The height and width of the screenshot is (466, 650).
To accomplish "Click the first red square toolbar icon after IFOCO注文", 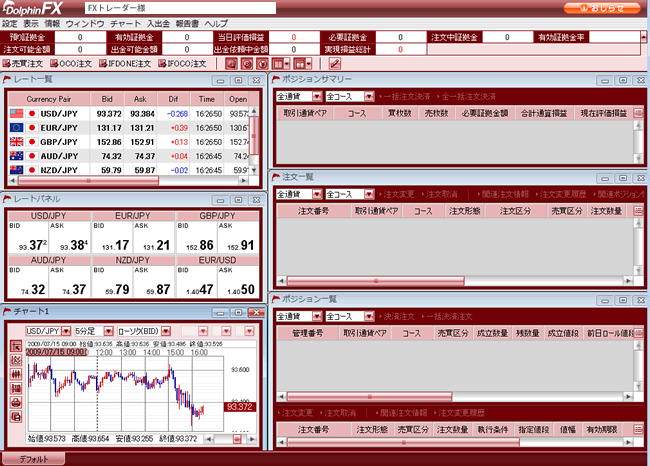I will [x=231, y=64].
